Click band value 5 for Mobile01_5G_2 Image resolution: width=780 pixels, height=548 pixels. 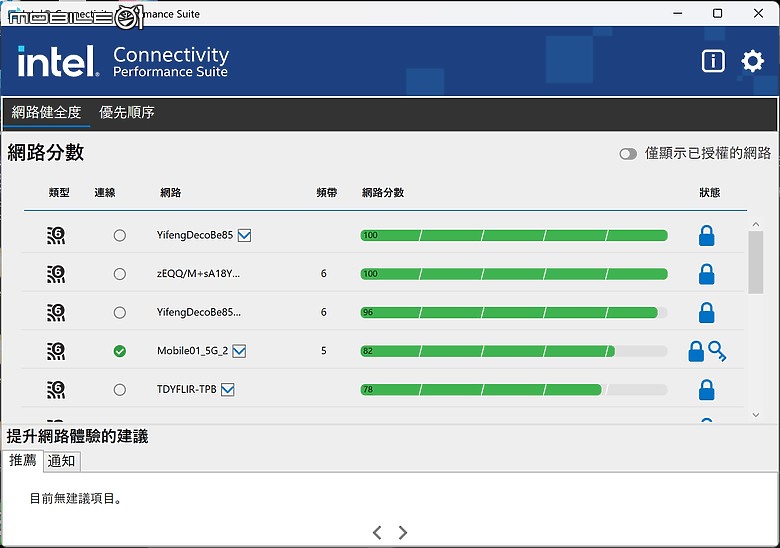click(x=324, y=351)
